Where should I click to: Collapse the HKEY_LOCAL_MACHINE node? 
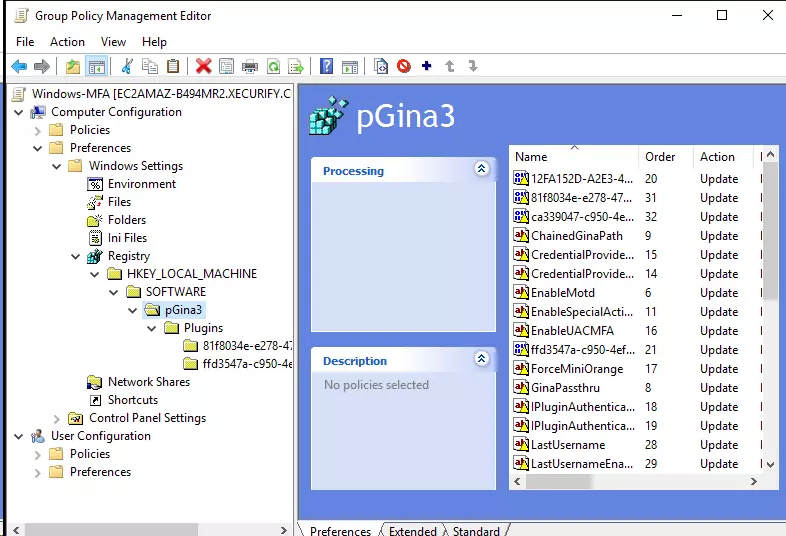95,274
